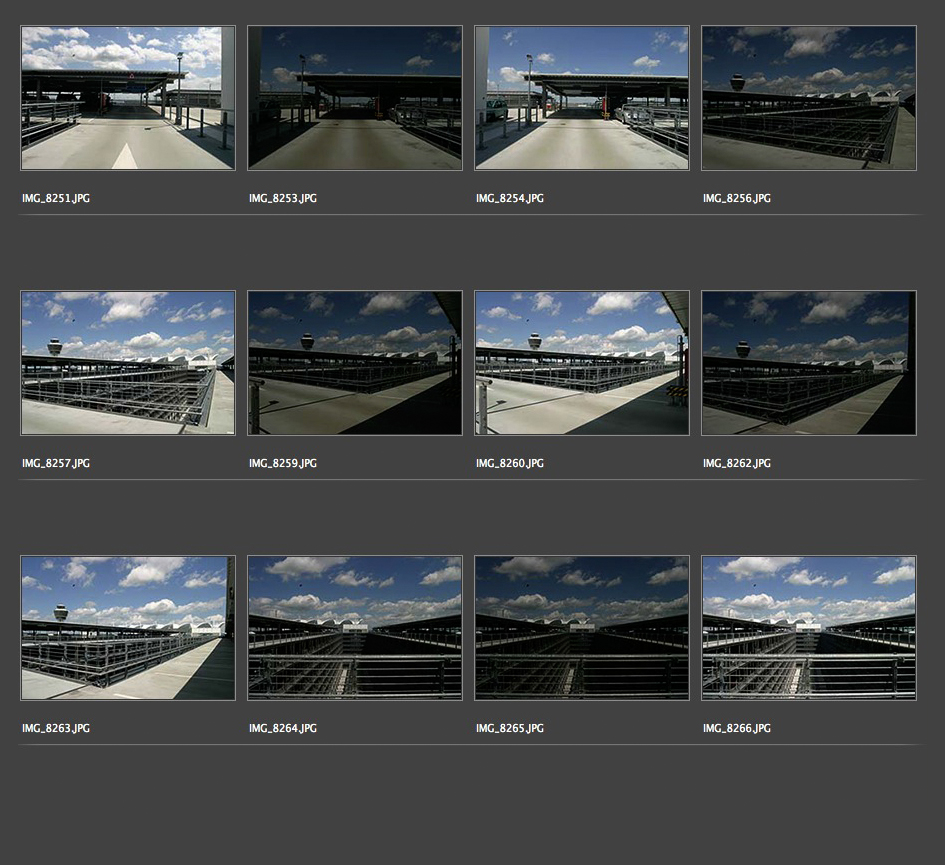The height and width of the screenshot is (865, 945).
Task: Select the IMG_8262.JPG filename text
Action: tap(737, 464)
